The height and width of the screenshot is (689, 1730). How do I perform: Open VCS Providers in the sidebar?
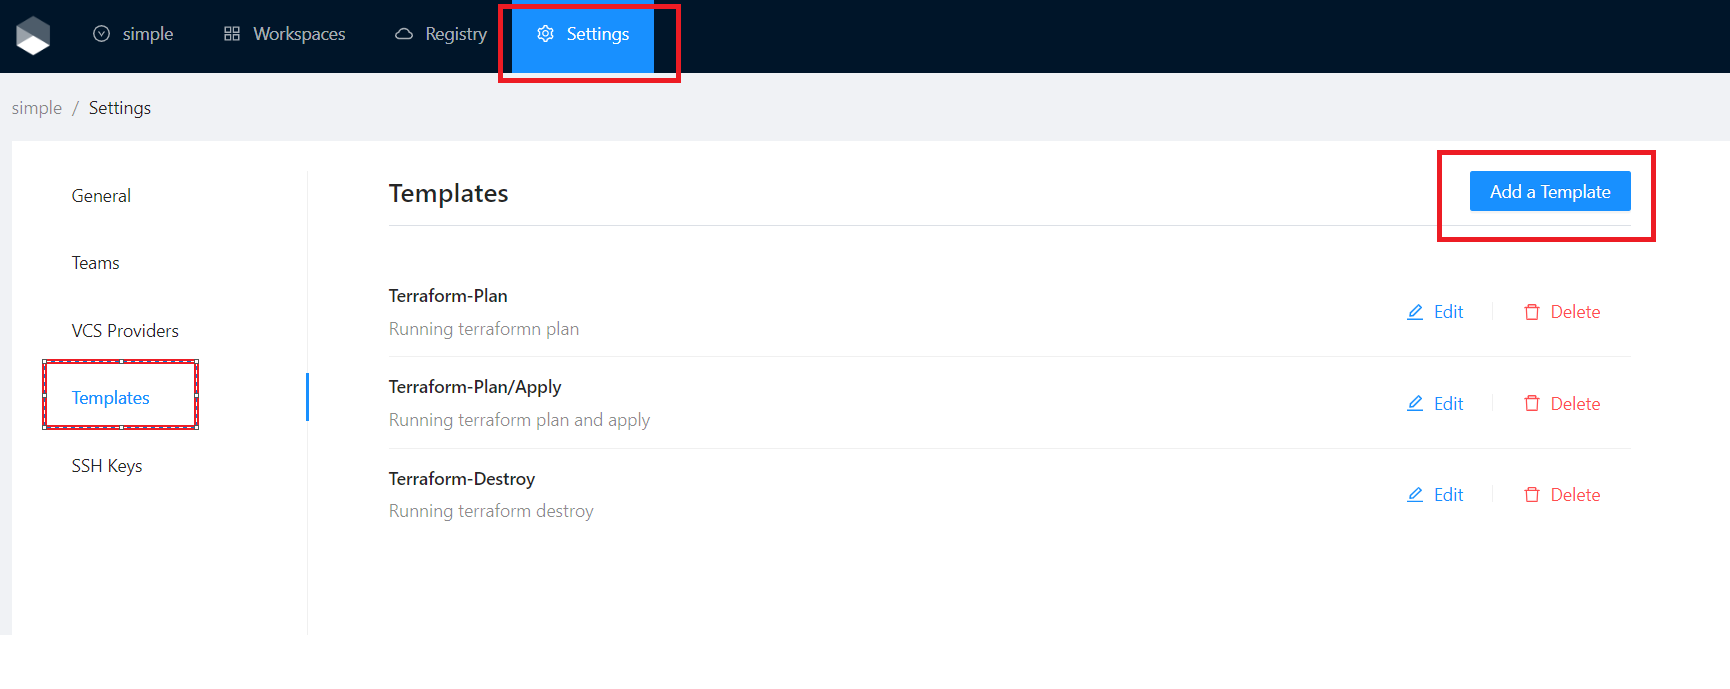[x=125, y=331]
